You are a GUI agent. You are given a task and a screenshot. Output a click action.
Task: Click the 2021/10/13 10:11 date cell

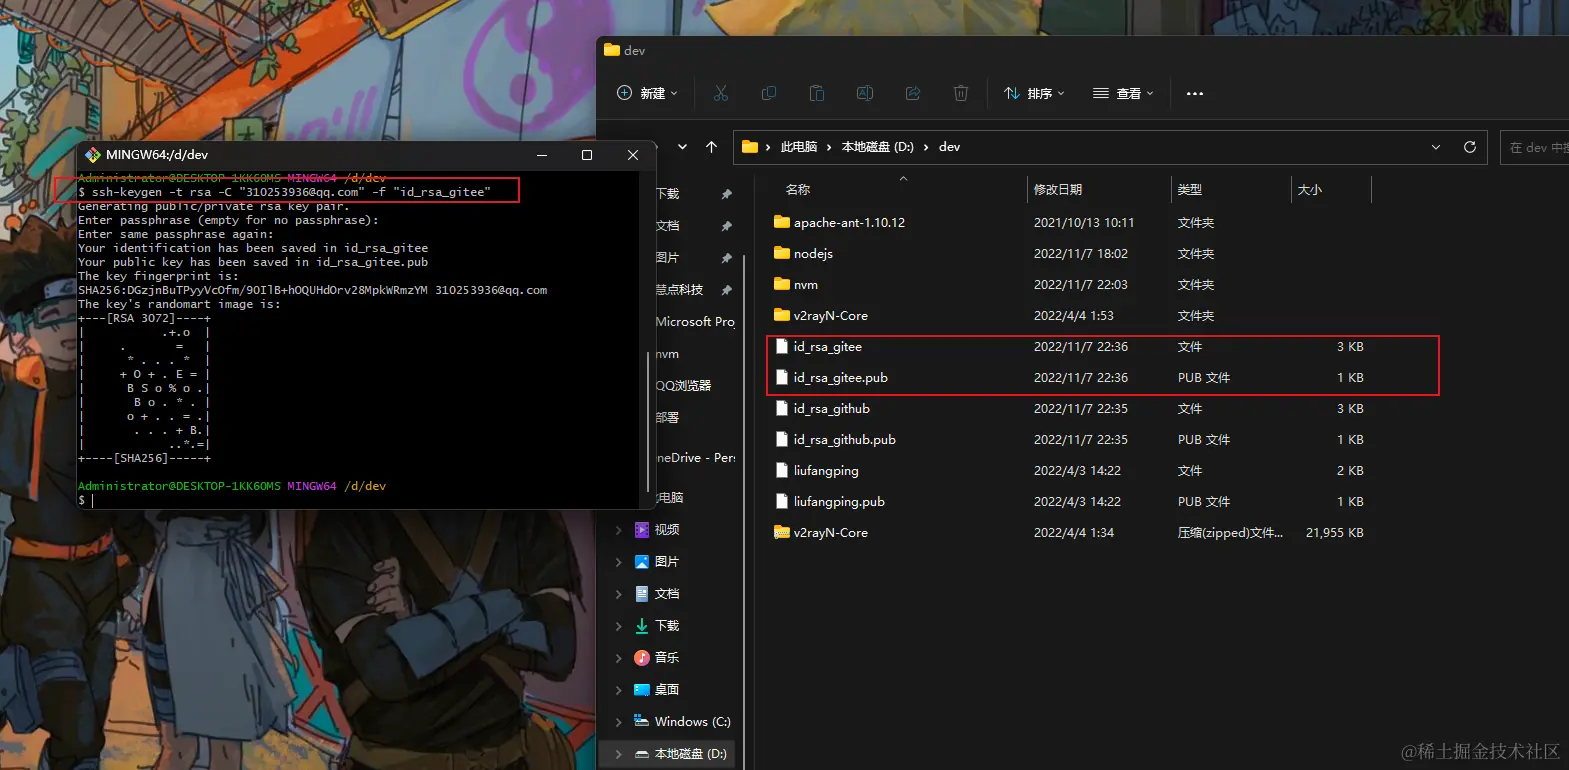point(1084,222)
